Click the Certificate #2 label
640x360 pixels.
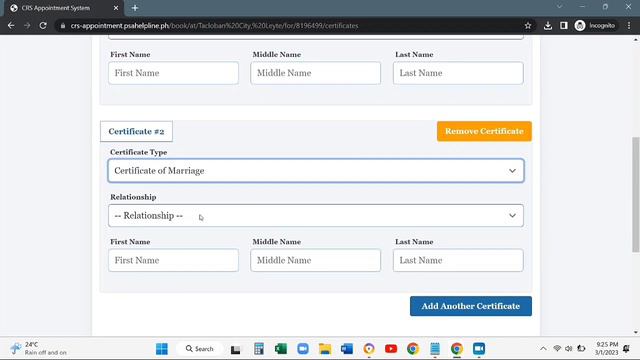[x=136, y=131]
